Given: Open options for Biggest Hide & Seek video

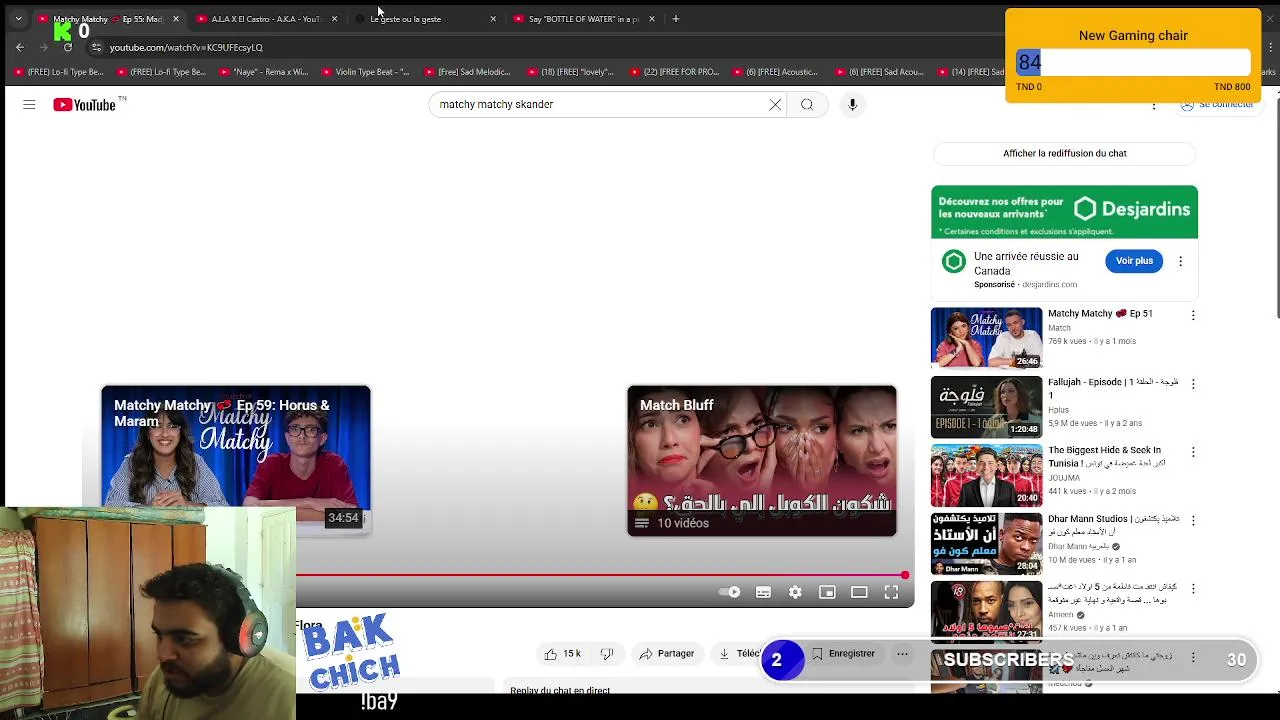Looking at the screenshot, I should [1192, 452].
